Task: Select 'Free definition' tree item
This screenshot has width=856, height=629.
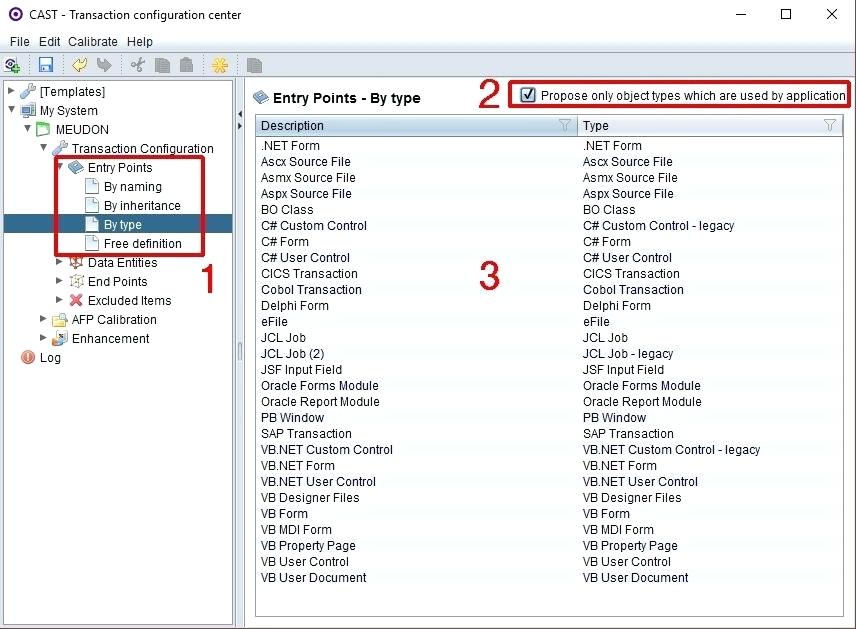Action: point(142,244)
